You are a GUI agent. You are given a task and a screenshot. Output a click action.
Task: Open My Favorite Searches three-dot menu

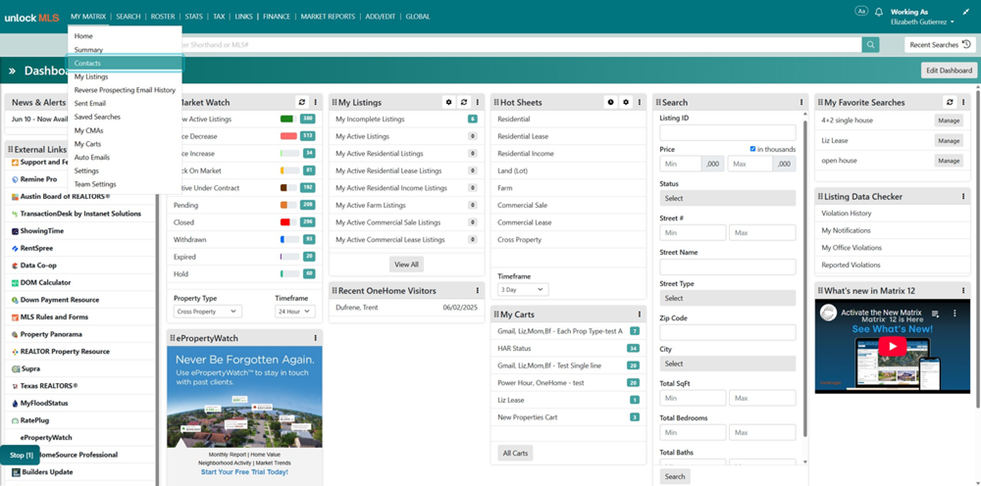(963, 102)
